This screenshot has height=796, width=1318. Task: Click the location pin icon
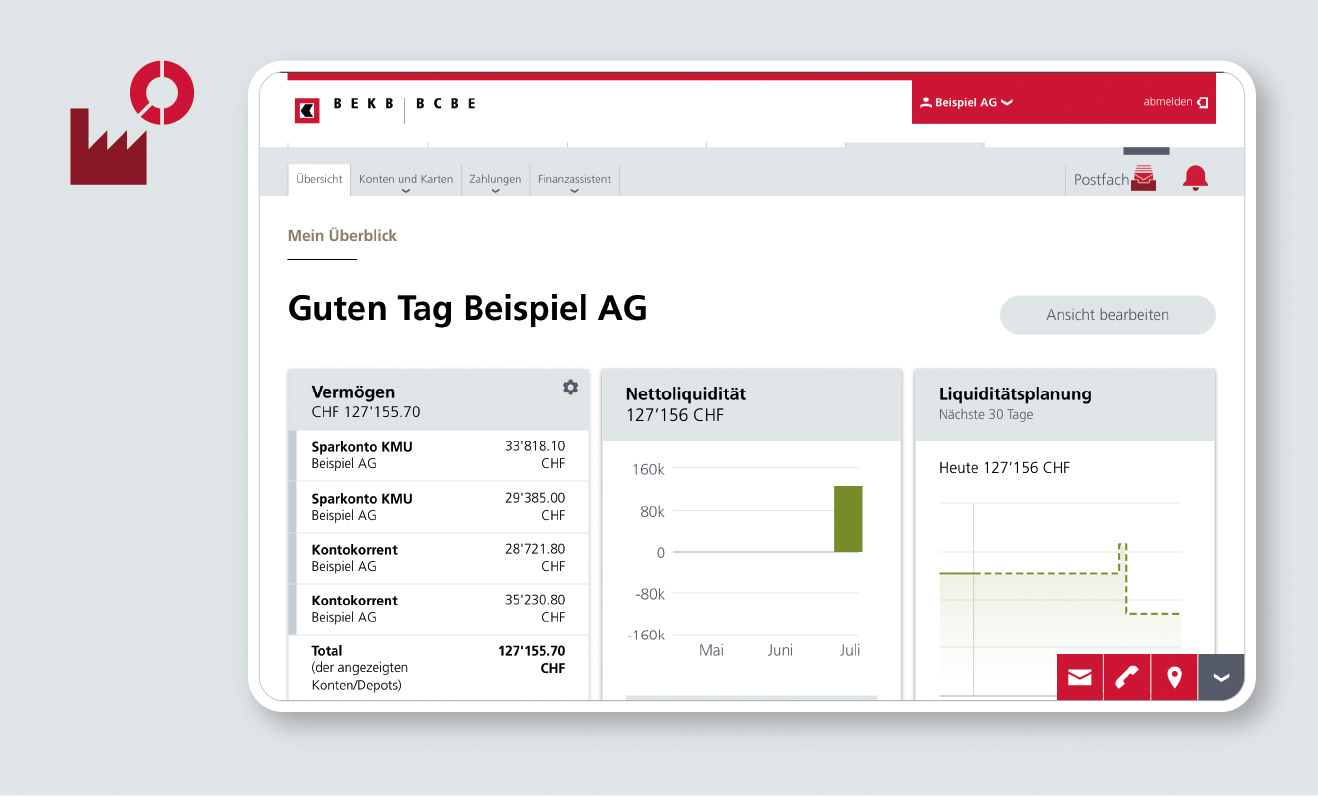point(1174,677)
